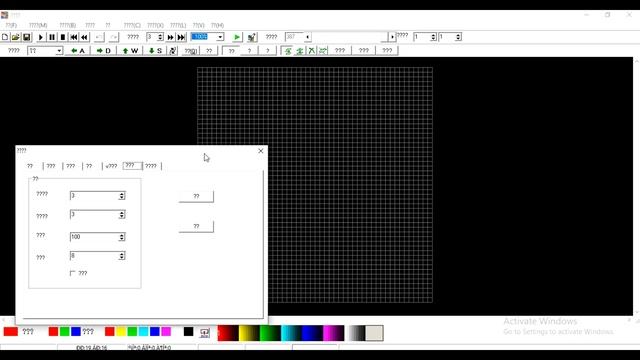Shift left with the green arrow A button
640x360 pixels.
78,51
